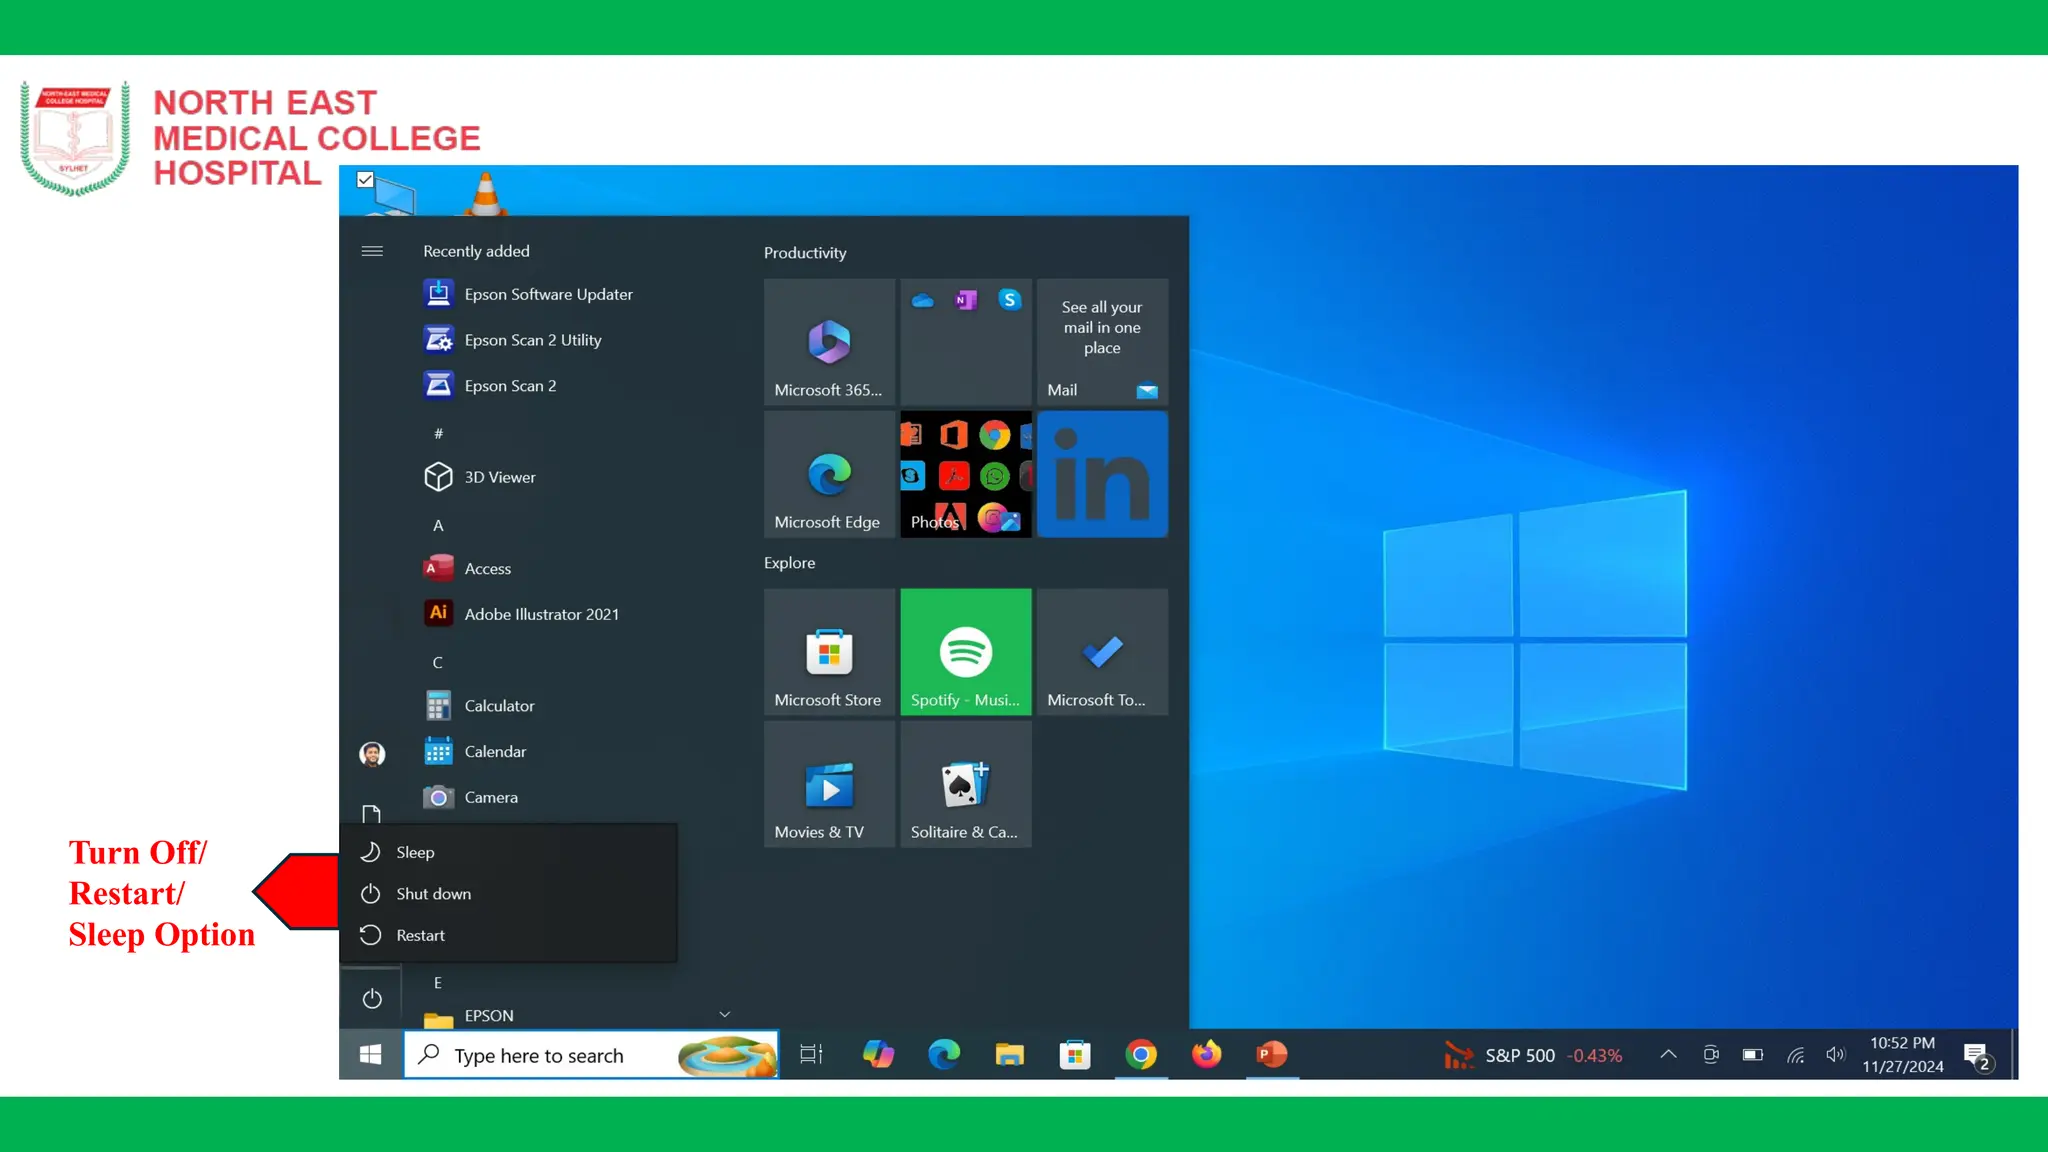Expand the EPSON folder chevron

pyautogui.click(x=725, y=1015)
